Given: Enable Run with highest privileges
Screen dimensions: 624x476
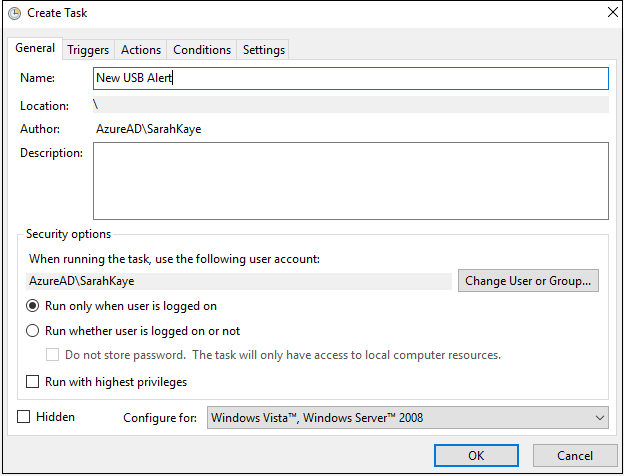Looking at the screenshot, I should [32, 382].
